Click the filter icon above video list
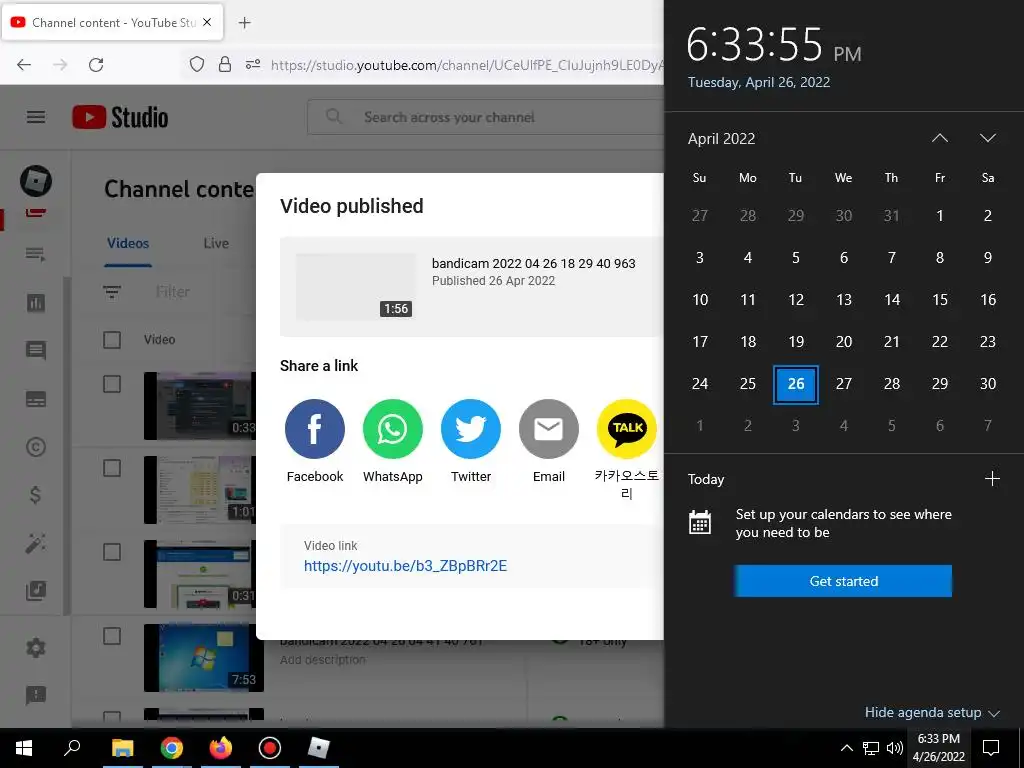The width and height of the screenshot is (1024, 768). pyautogui.click(x=112, y=292)
